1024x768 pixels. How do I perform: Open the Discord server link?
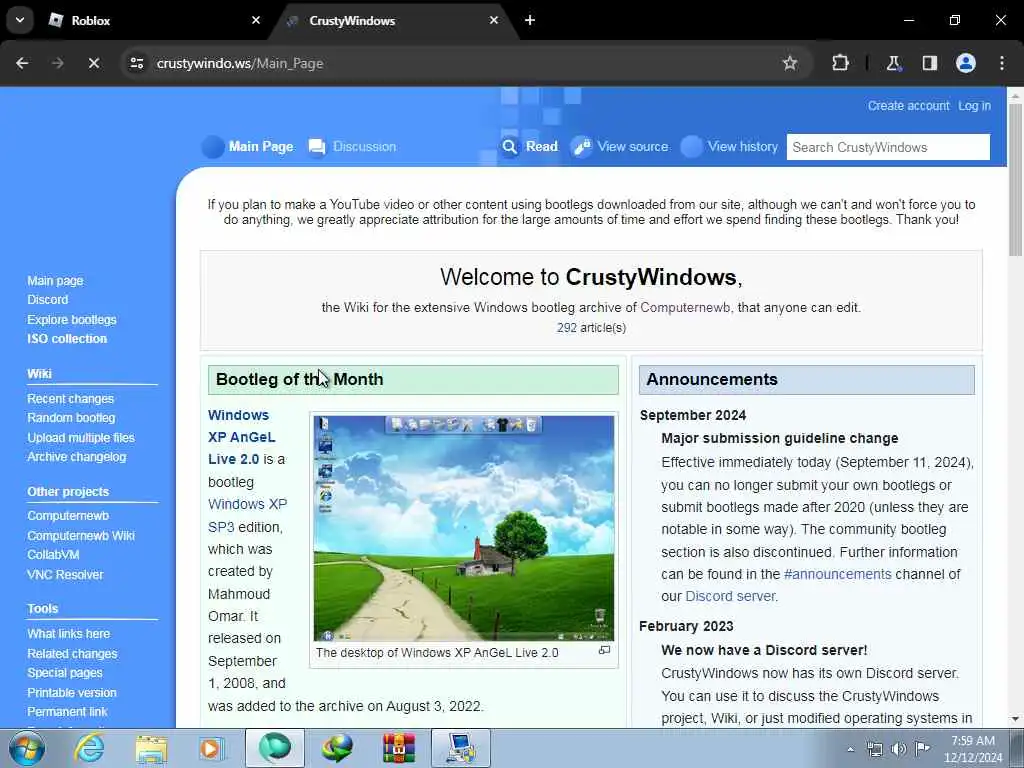(x=730, y=596)
